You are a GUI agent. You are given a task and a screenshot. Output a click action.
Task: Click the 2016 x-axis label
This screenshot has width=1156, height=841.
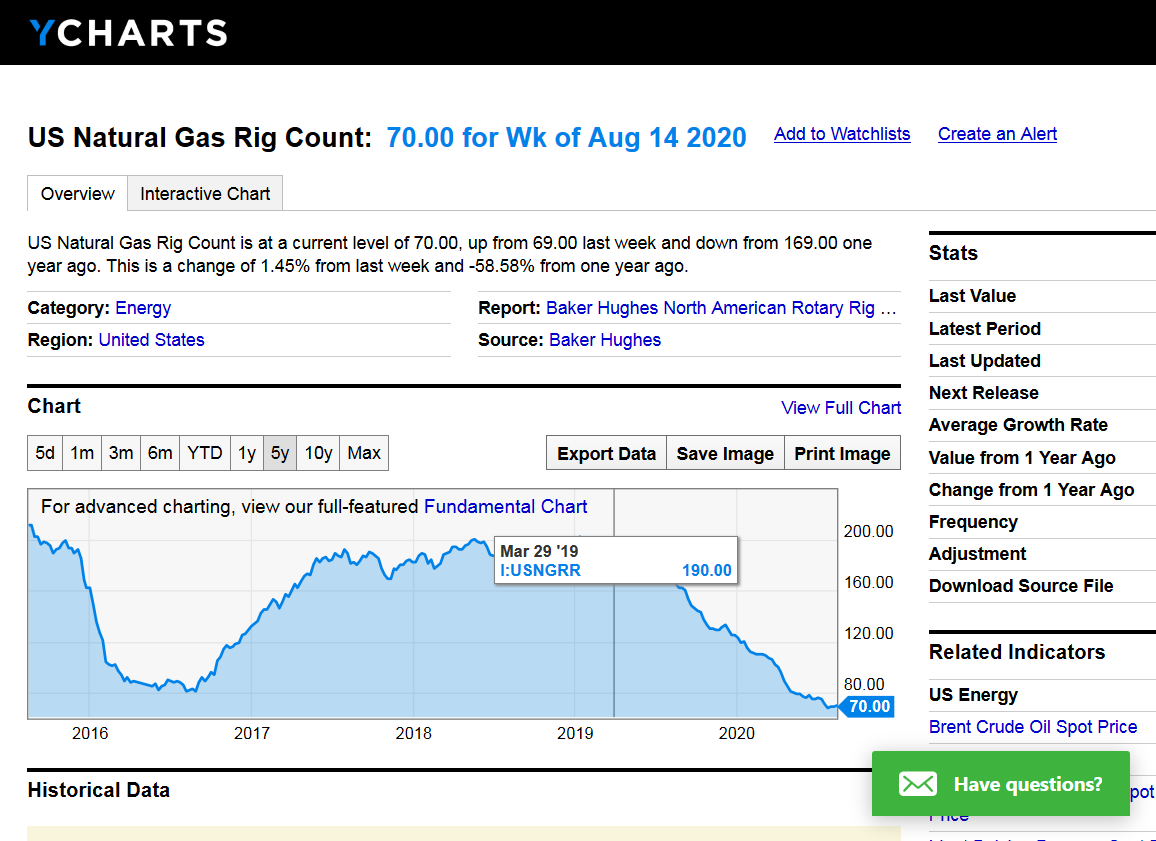tap(90, 733)
